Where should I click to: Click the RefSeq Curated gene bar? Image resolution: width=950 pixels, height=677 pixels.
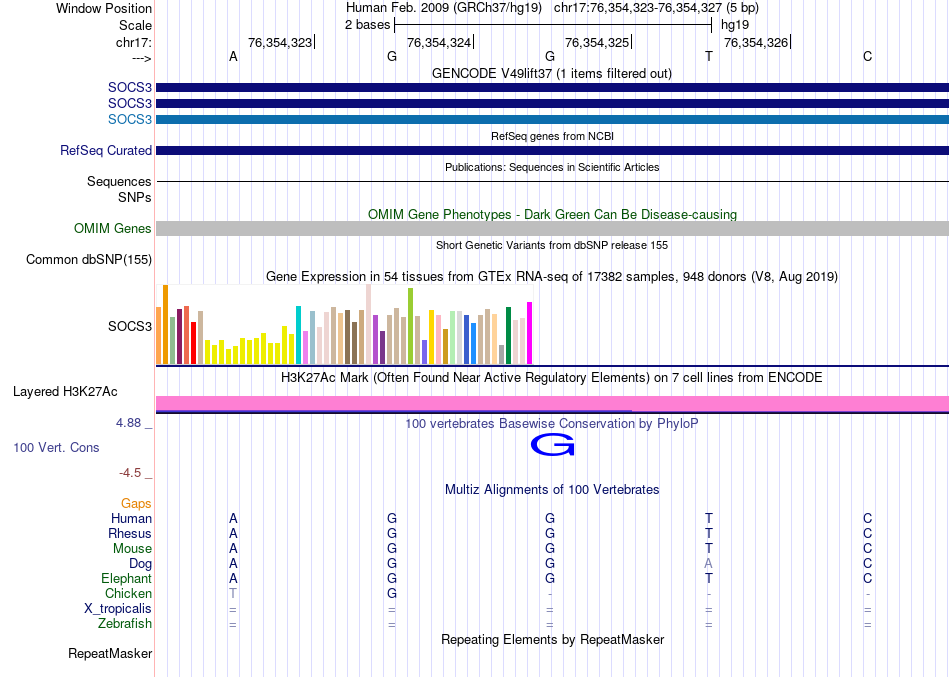[552, 150]
